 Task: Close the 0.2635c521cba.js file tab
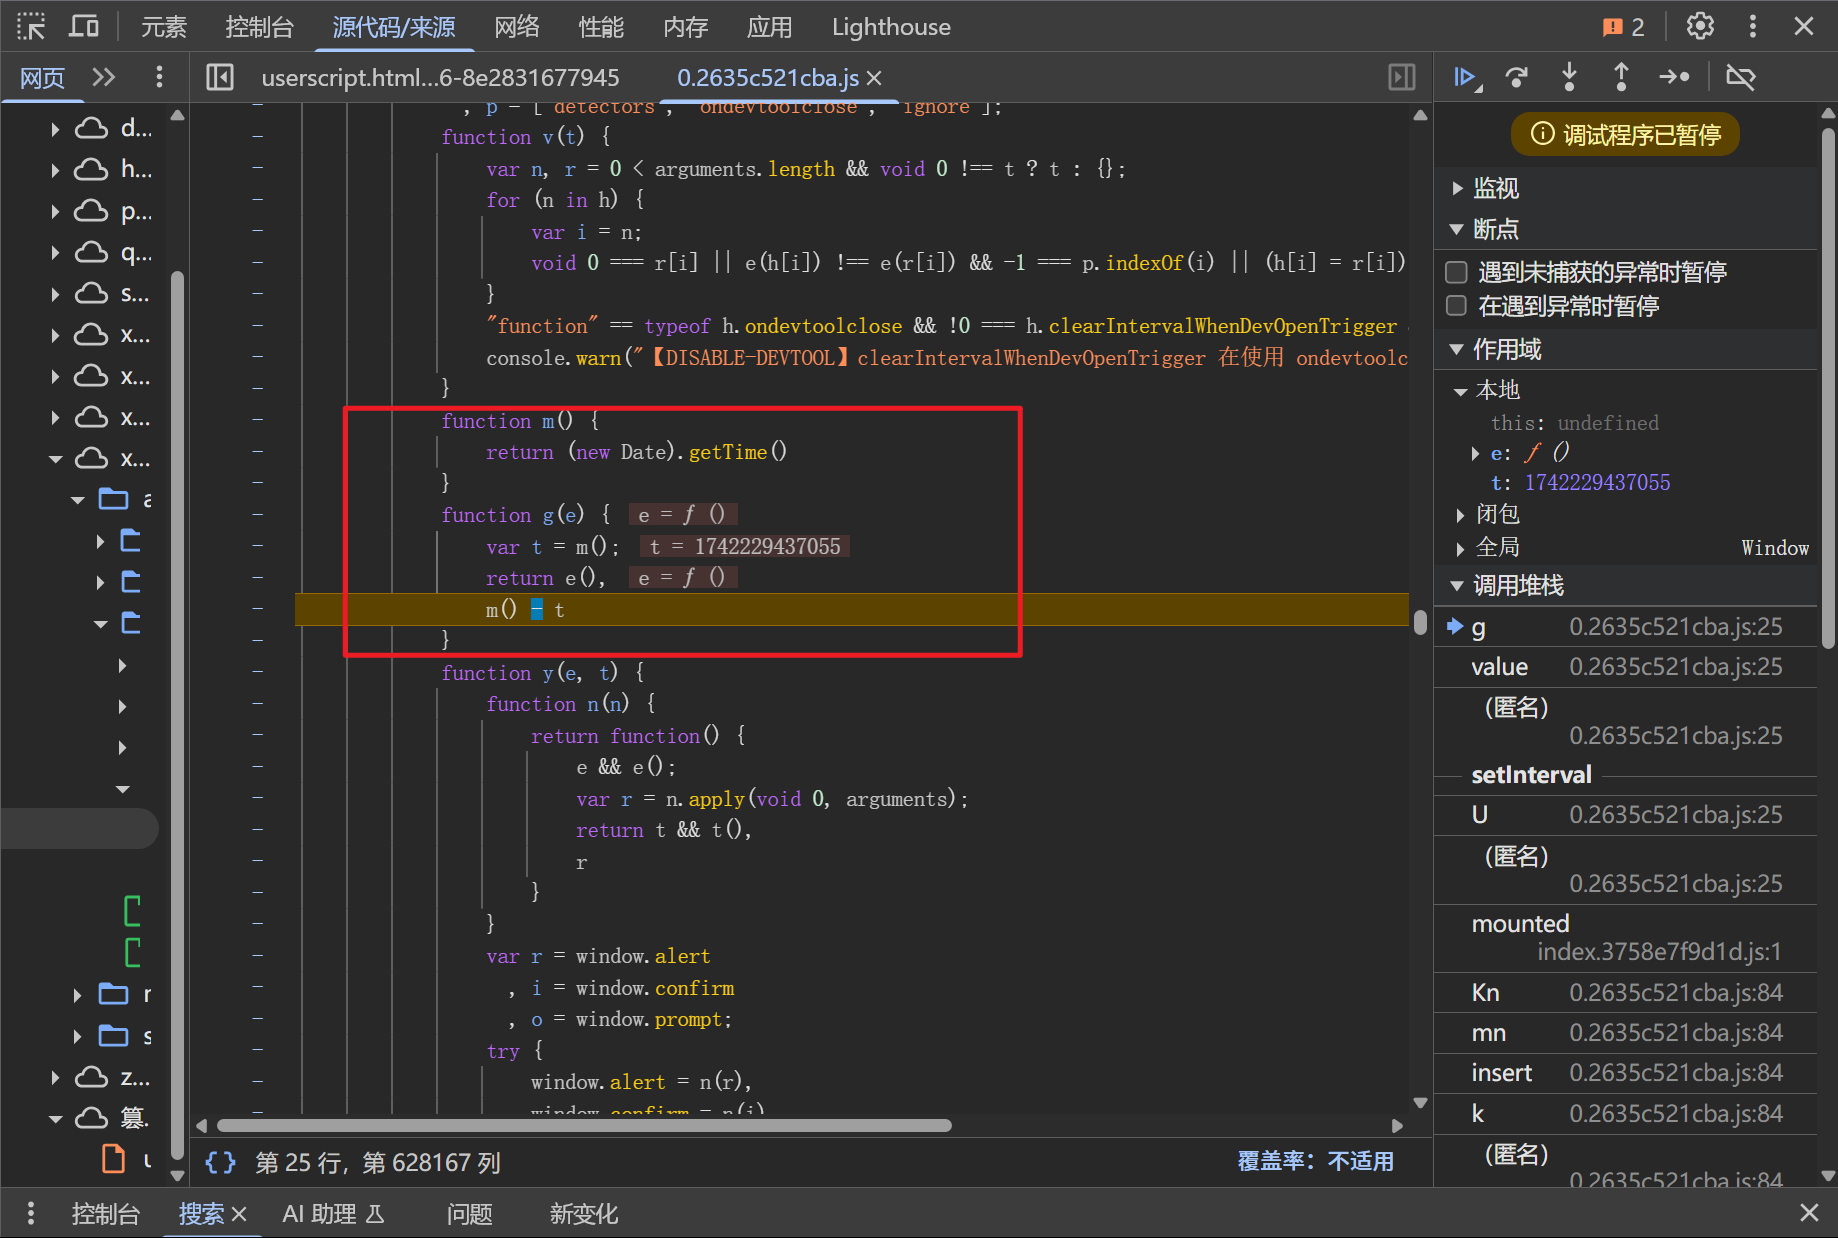(874, 78)
